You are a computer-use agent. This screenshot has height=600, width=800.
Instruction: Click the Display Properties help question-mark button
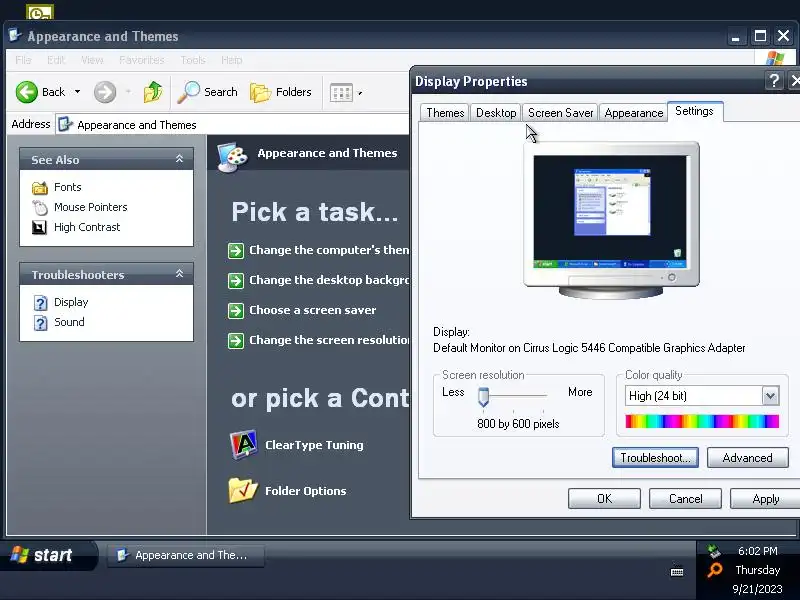coord(774,81)
